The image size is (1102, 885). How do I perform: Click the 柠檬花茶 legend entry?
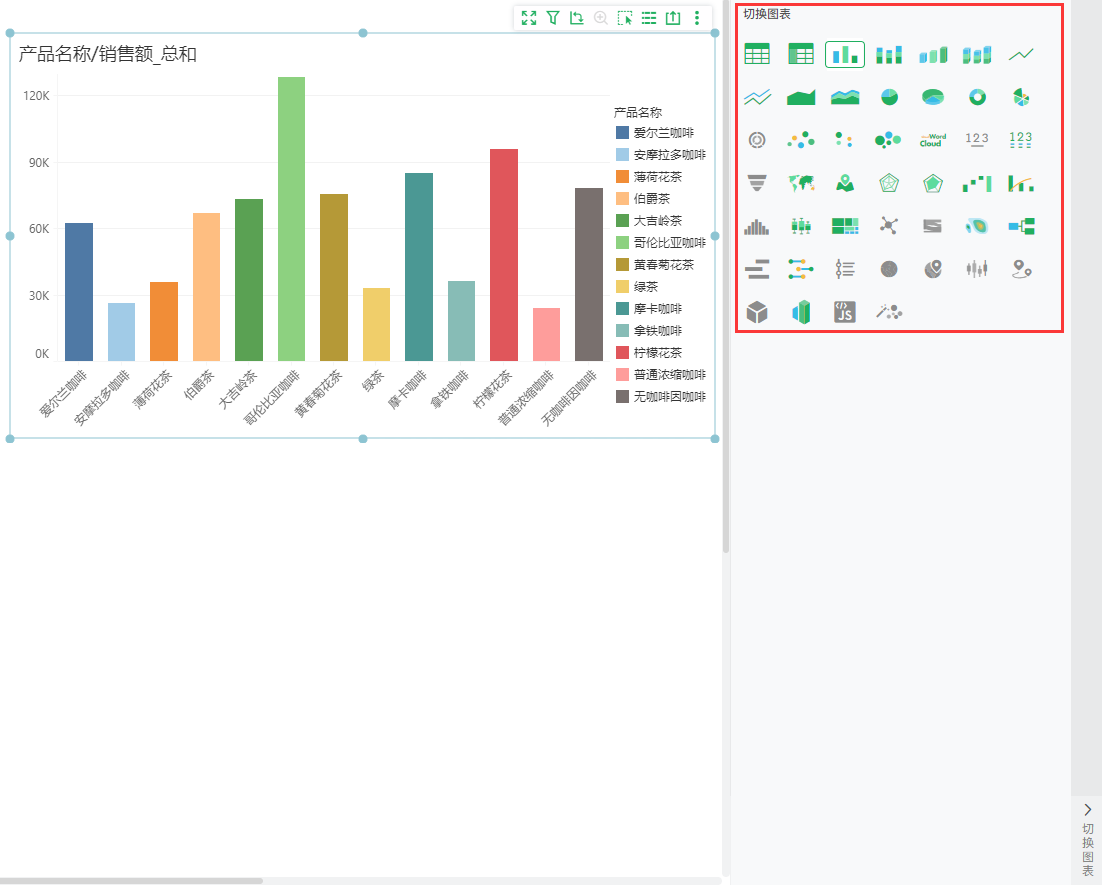(649, 353)
